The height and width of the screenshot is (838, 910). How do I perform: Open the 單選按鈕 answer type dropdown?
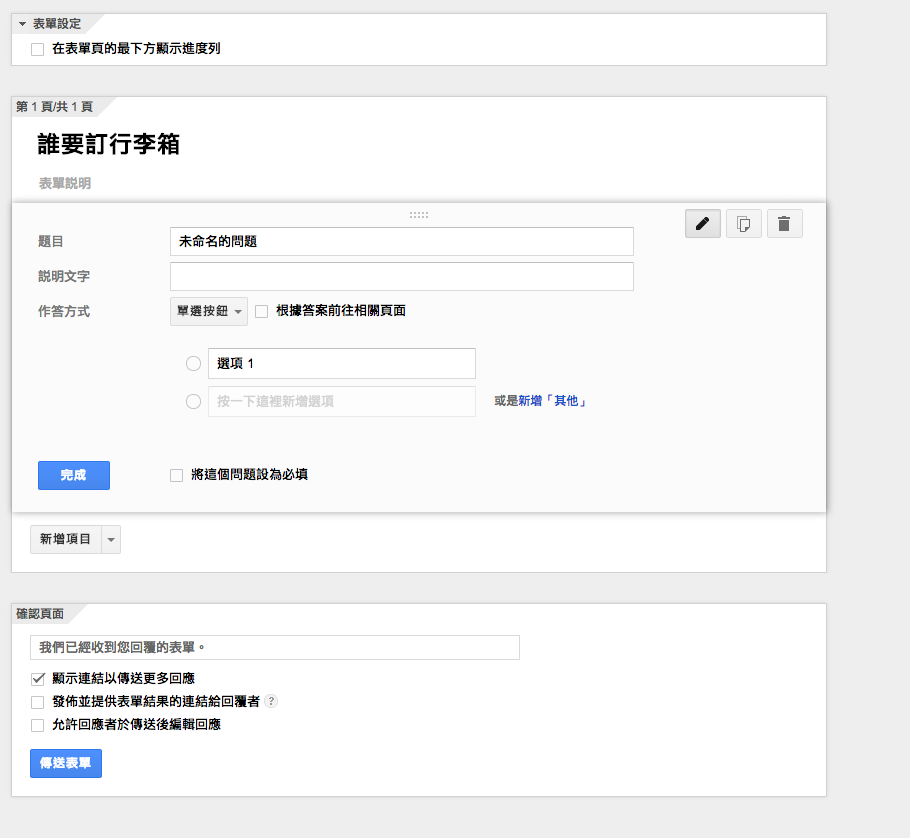click(x=209, y=311)
